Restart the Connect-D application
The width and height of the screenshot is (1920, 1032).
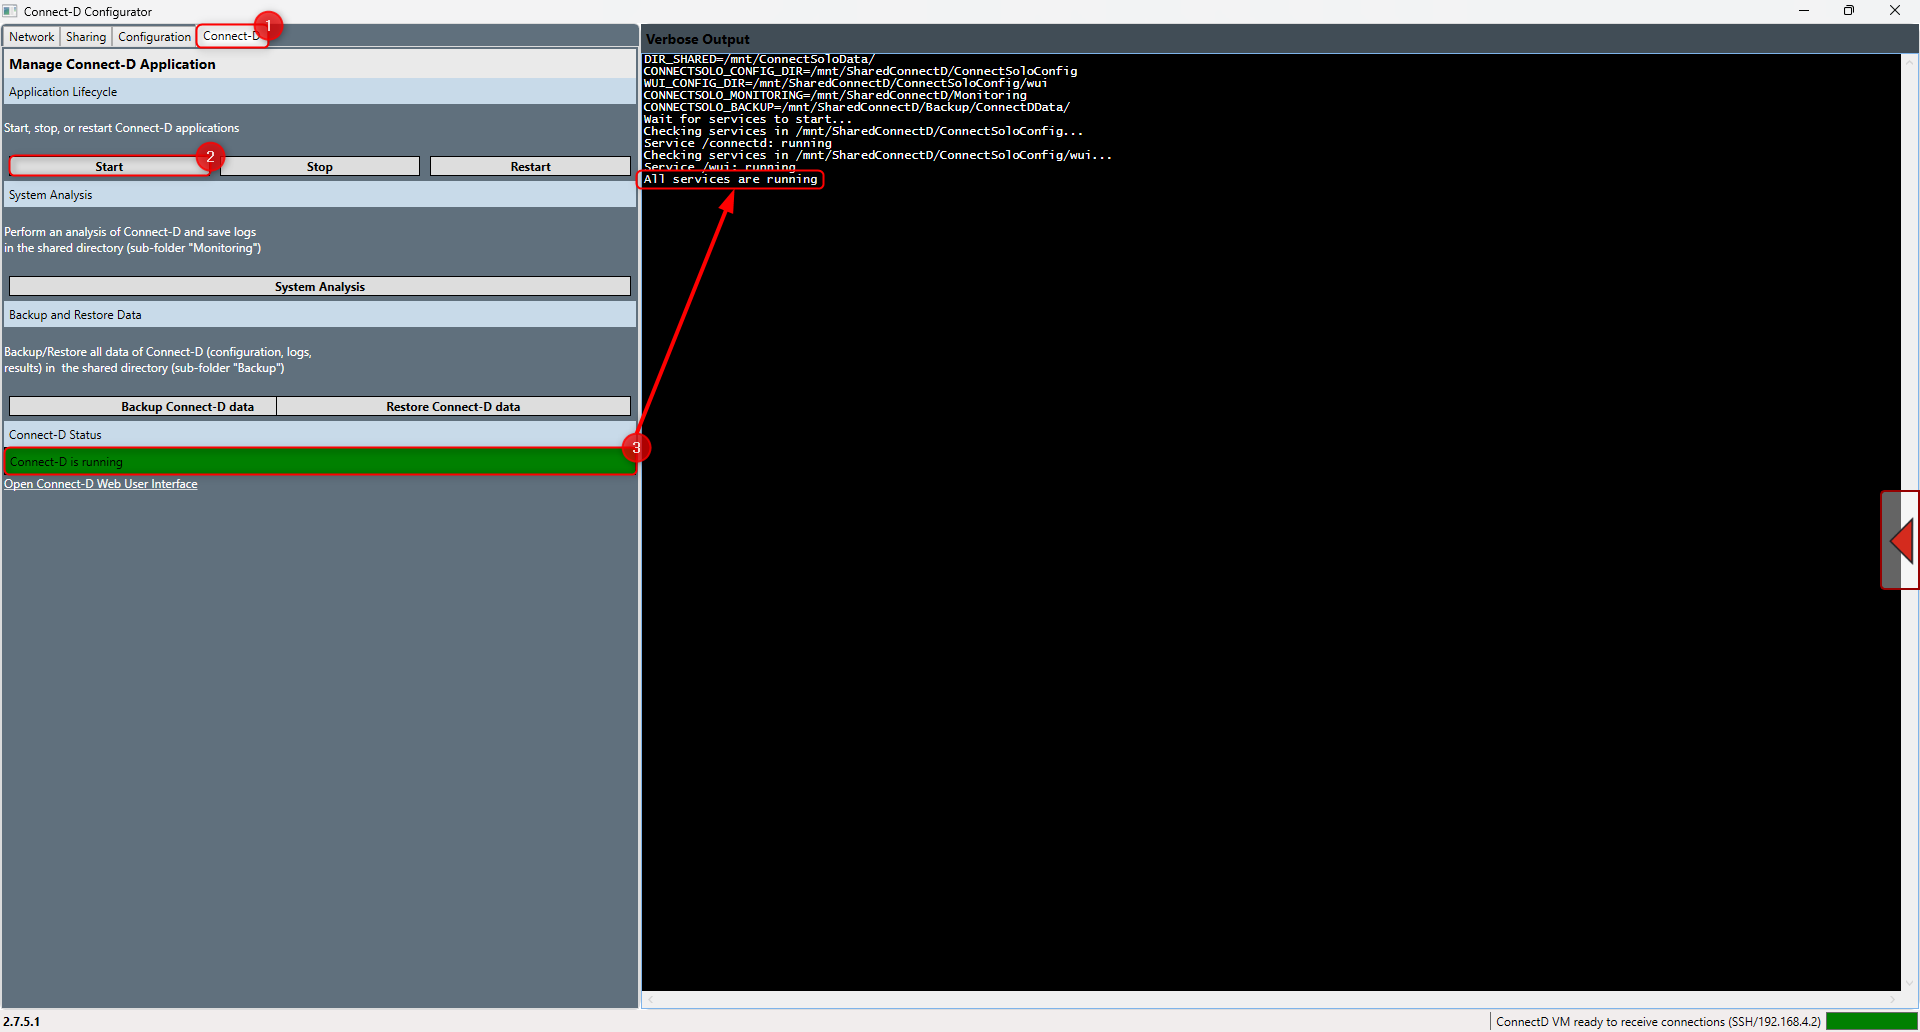pyautogui.click(x=530, y=167)
